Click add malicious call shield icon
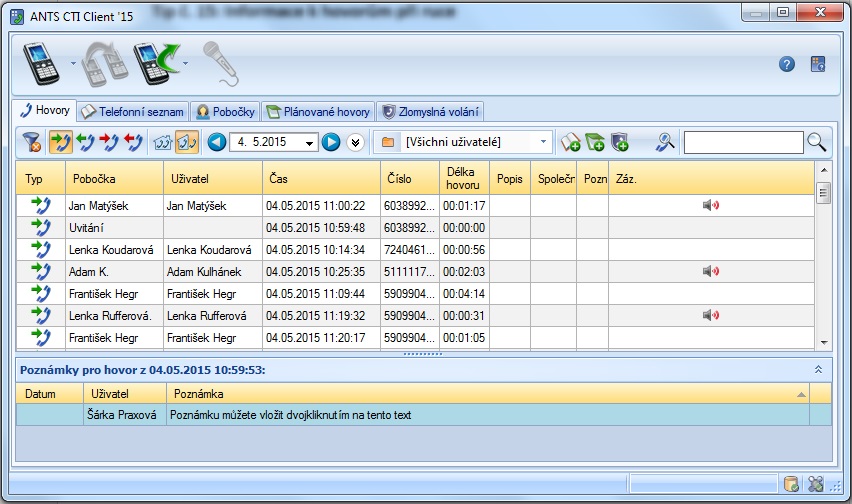The height and width of the screenshot is (504, 852). click(619, 142)
